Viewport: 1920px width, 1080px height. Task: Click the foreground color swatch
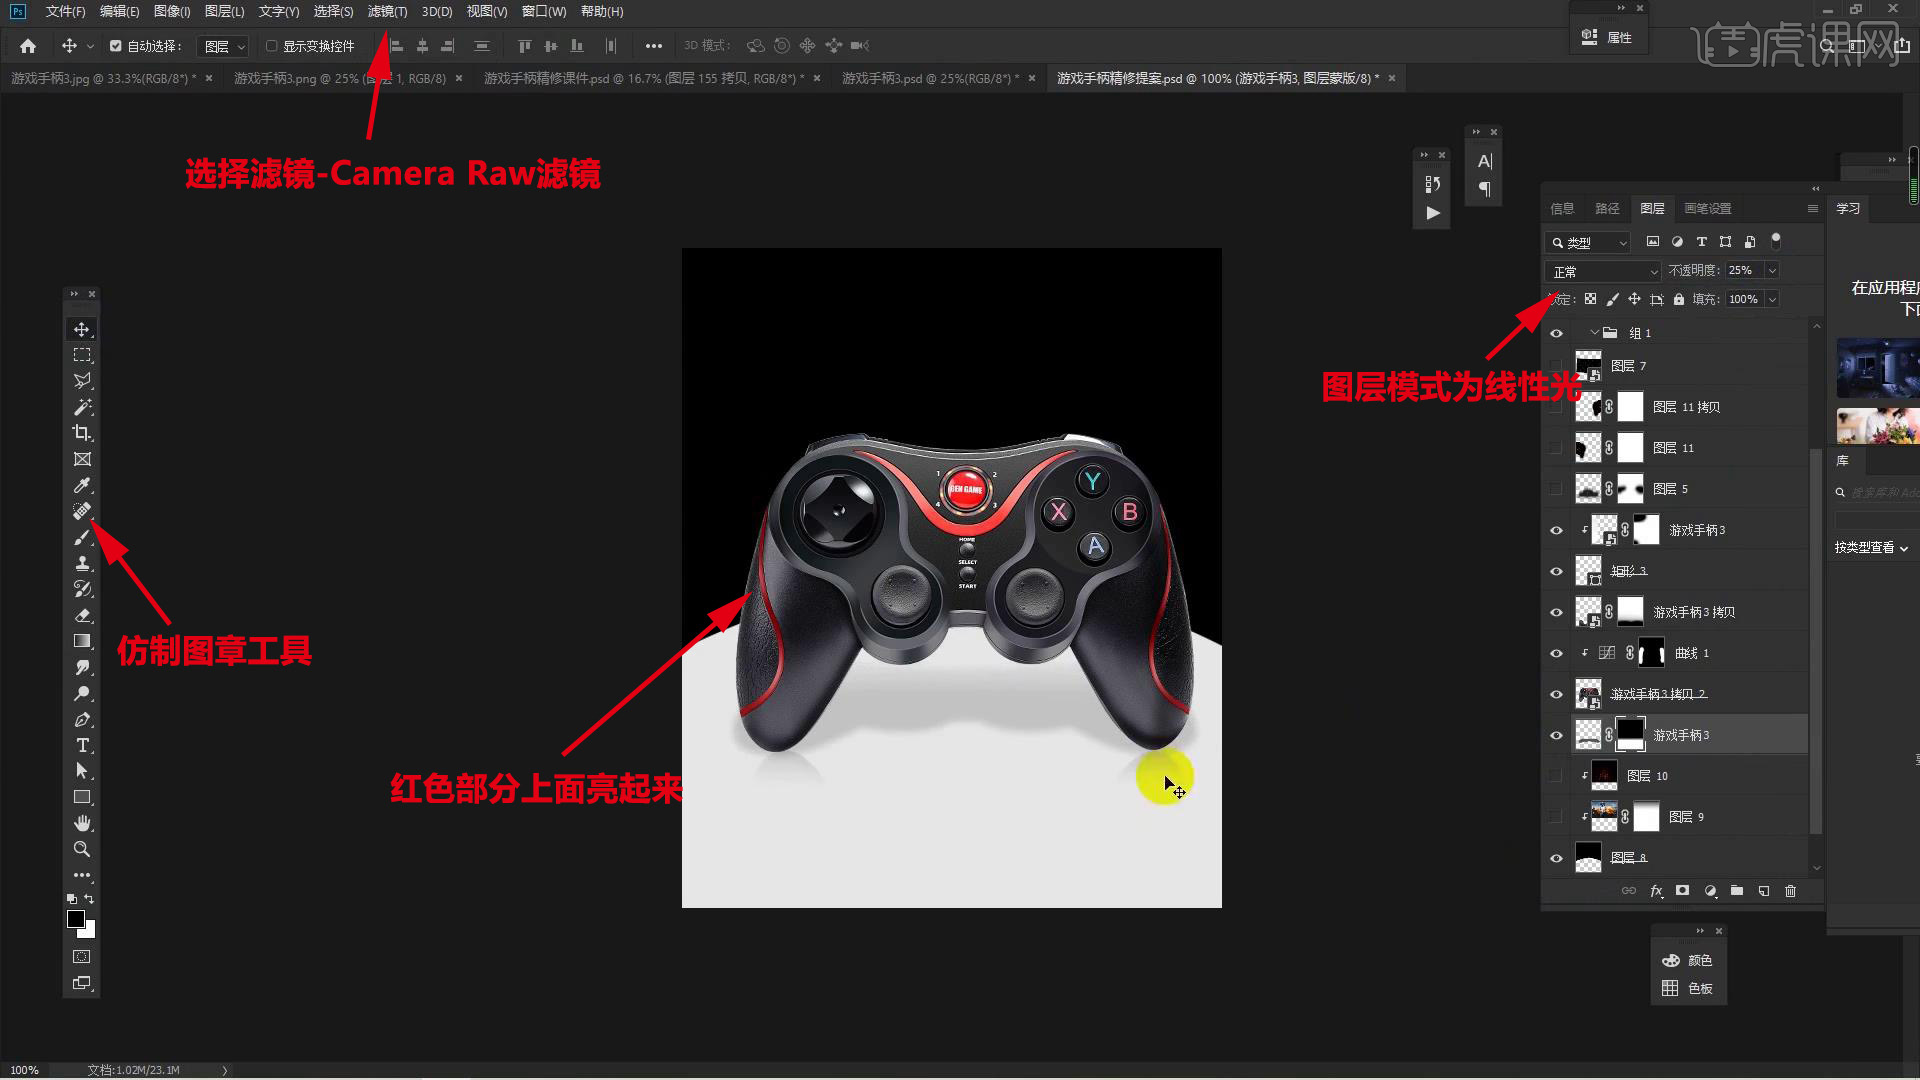coord(76,919)
